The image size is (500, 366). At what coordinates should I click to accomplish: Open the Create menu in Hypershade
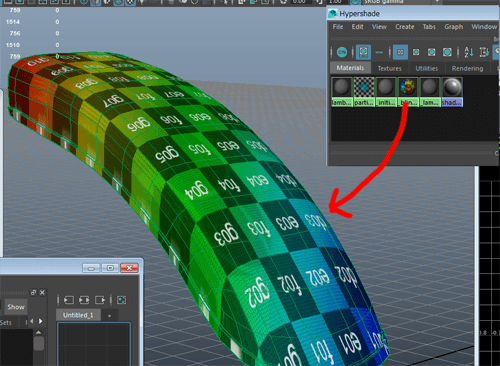405,27
